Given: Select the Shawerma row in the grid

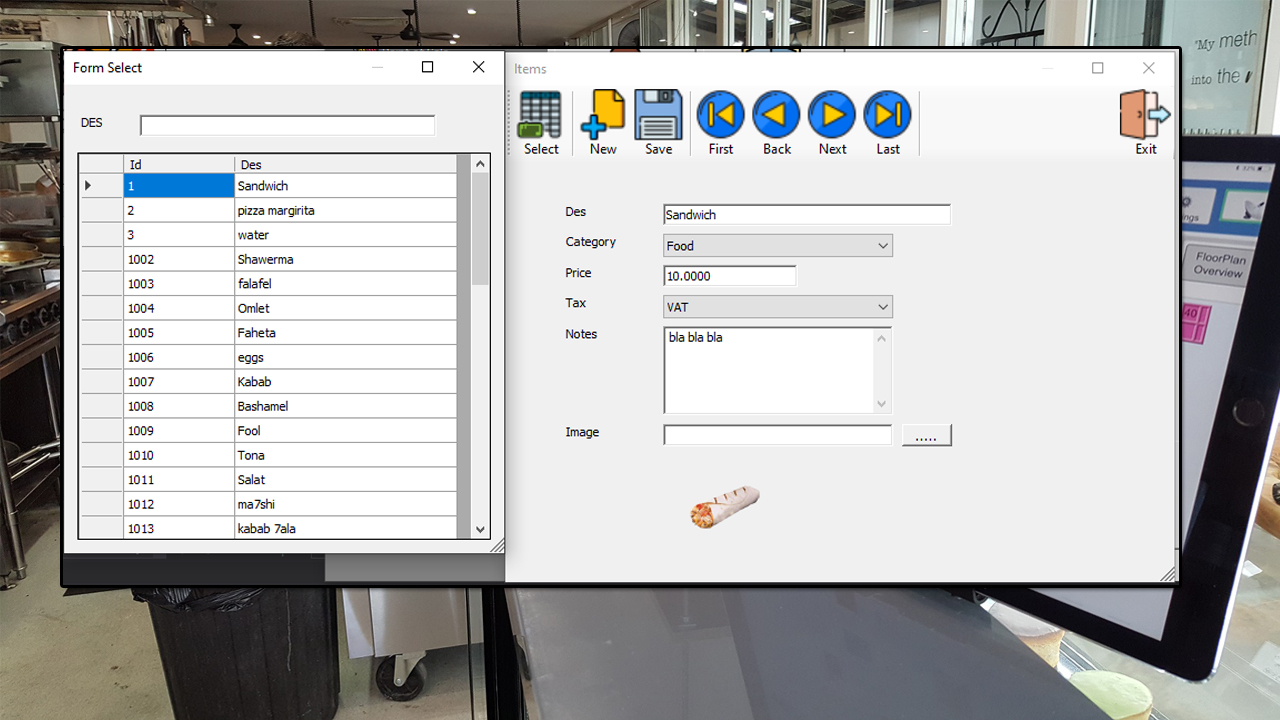Looking at the screenshot, I should pos(300,259).
